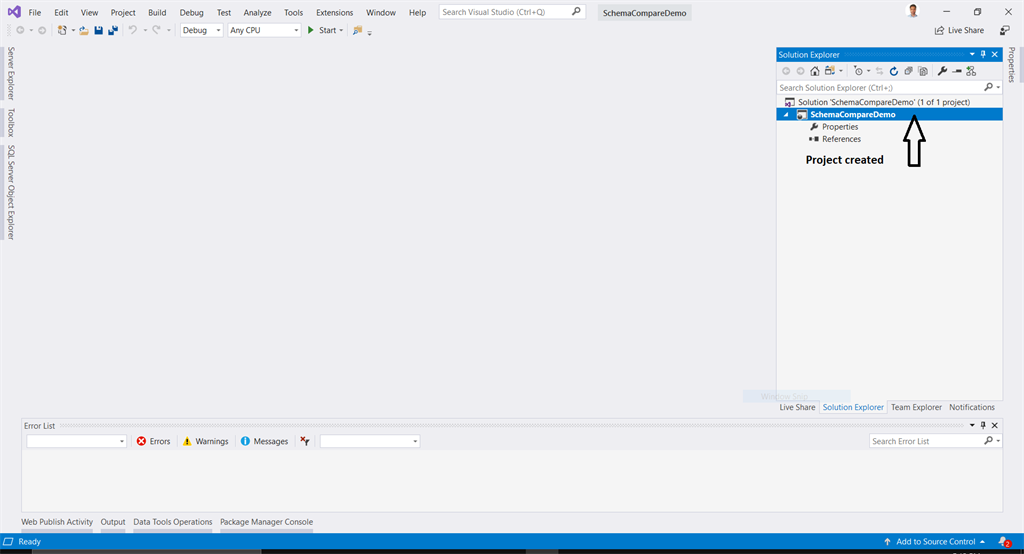Image resolution: width=1024 pixels, height=554 pixels.
Task: Click the Collapse All icon in Solution Explorer
Action: 908,71
